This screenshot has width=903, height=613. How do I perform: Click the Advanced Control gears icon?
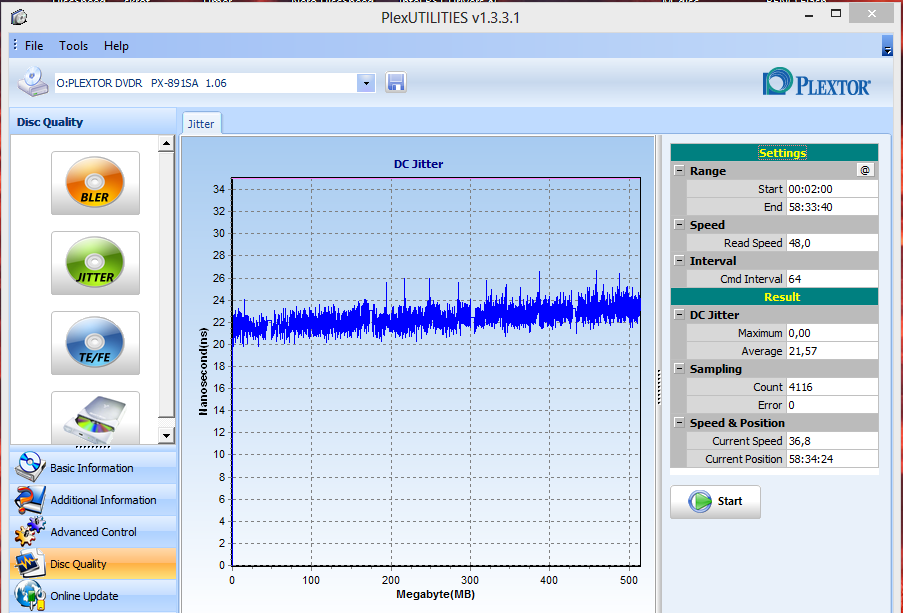click(x=30, y=531)
